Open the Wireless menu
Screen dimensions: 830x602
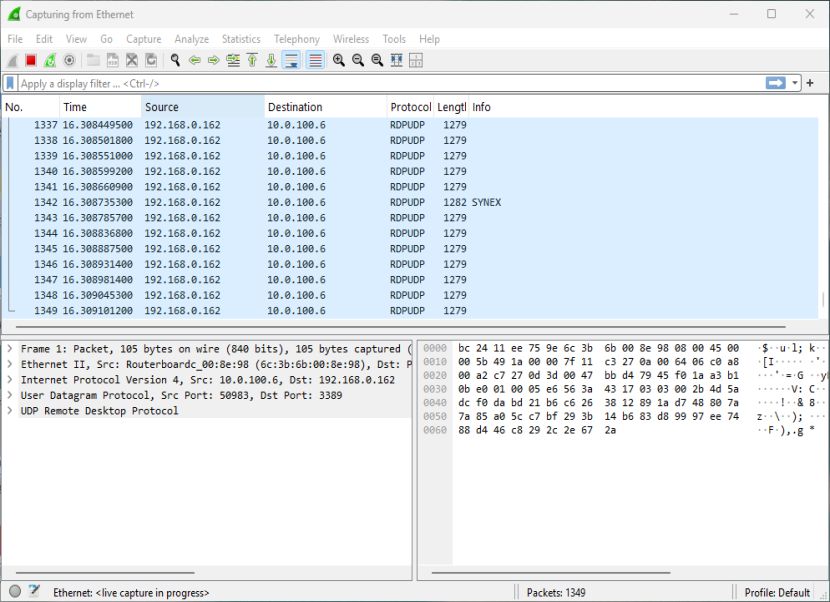(x=351, y=39)
